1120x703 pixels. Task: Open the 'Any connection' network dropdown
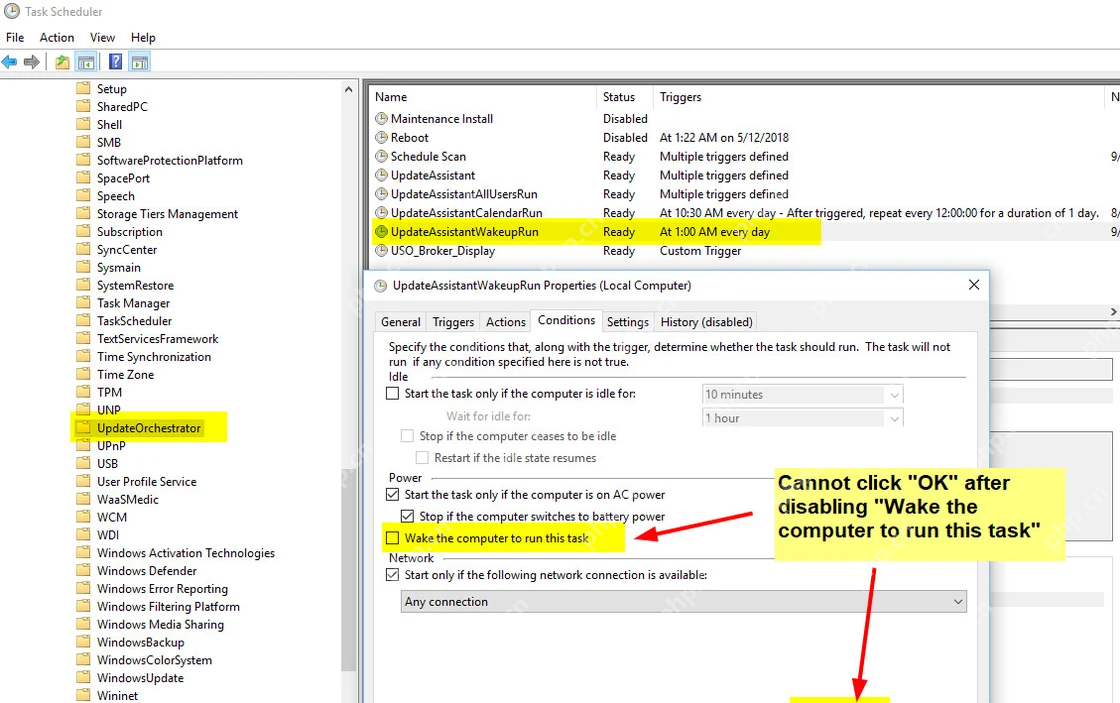684,602
